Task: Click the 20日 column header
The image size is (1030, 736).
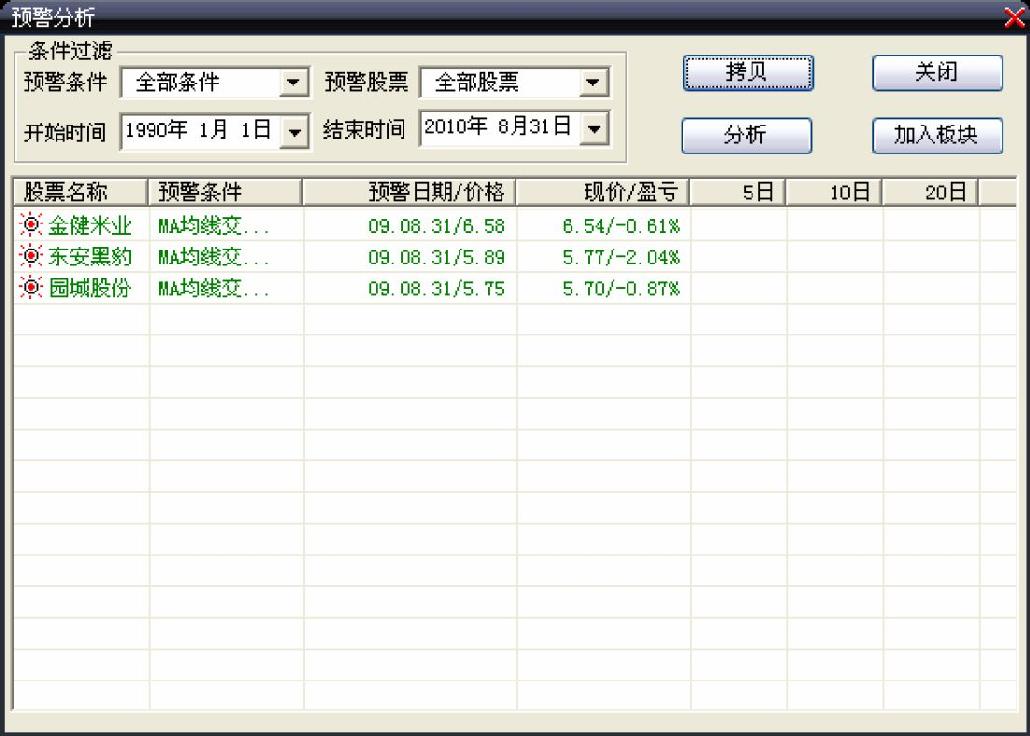Action: point(930,193)
